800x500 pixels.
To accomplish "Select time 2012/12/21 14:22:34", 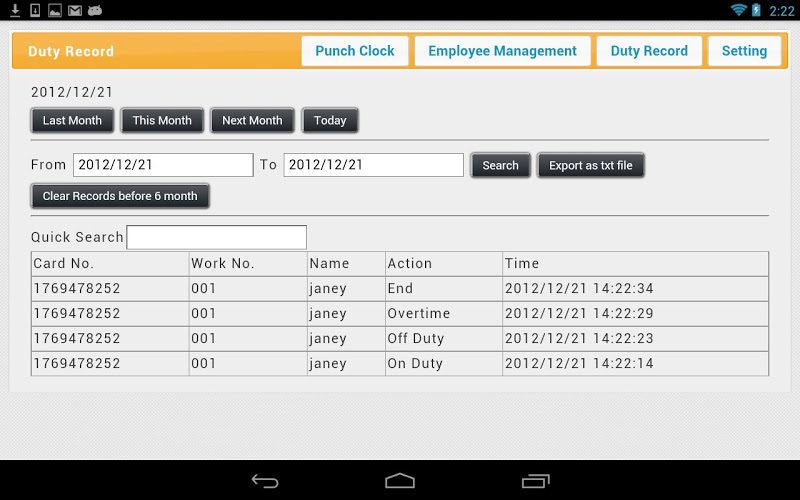I will pos(635,289).
